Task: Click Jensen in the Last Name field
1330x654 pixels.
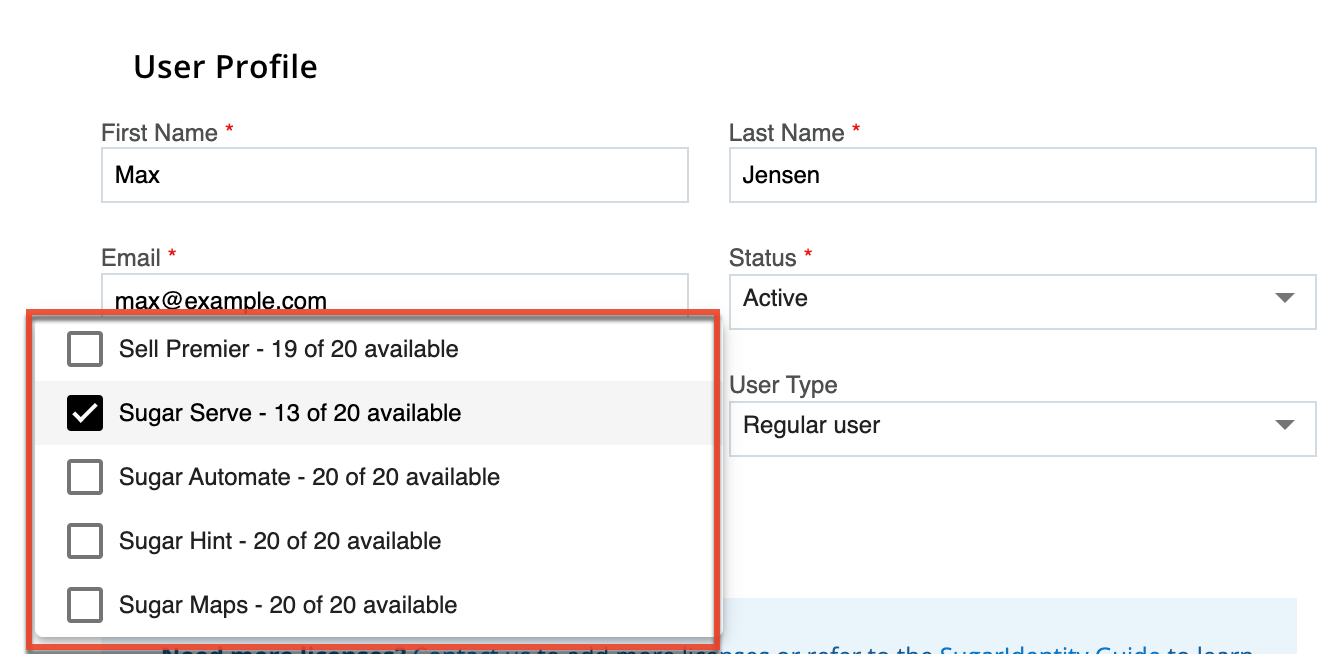Action: [x=779, y=175]
